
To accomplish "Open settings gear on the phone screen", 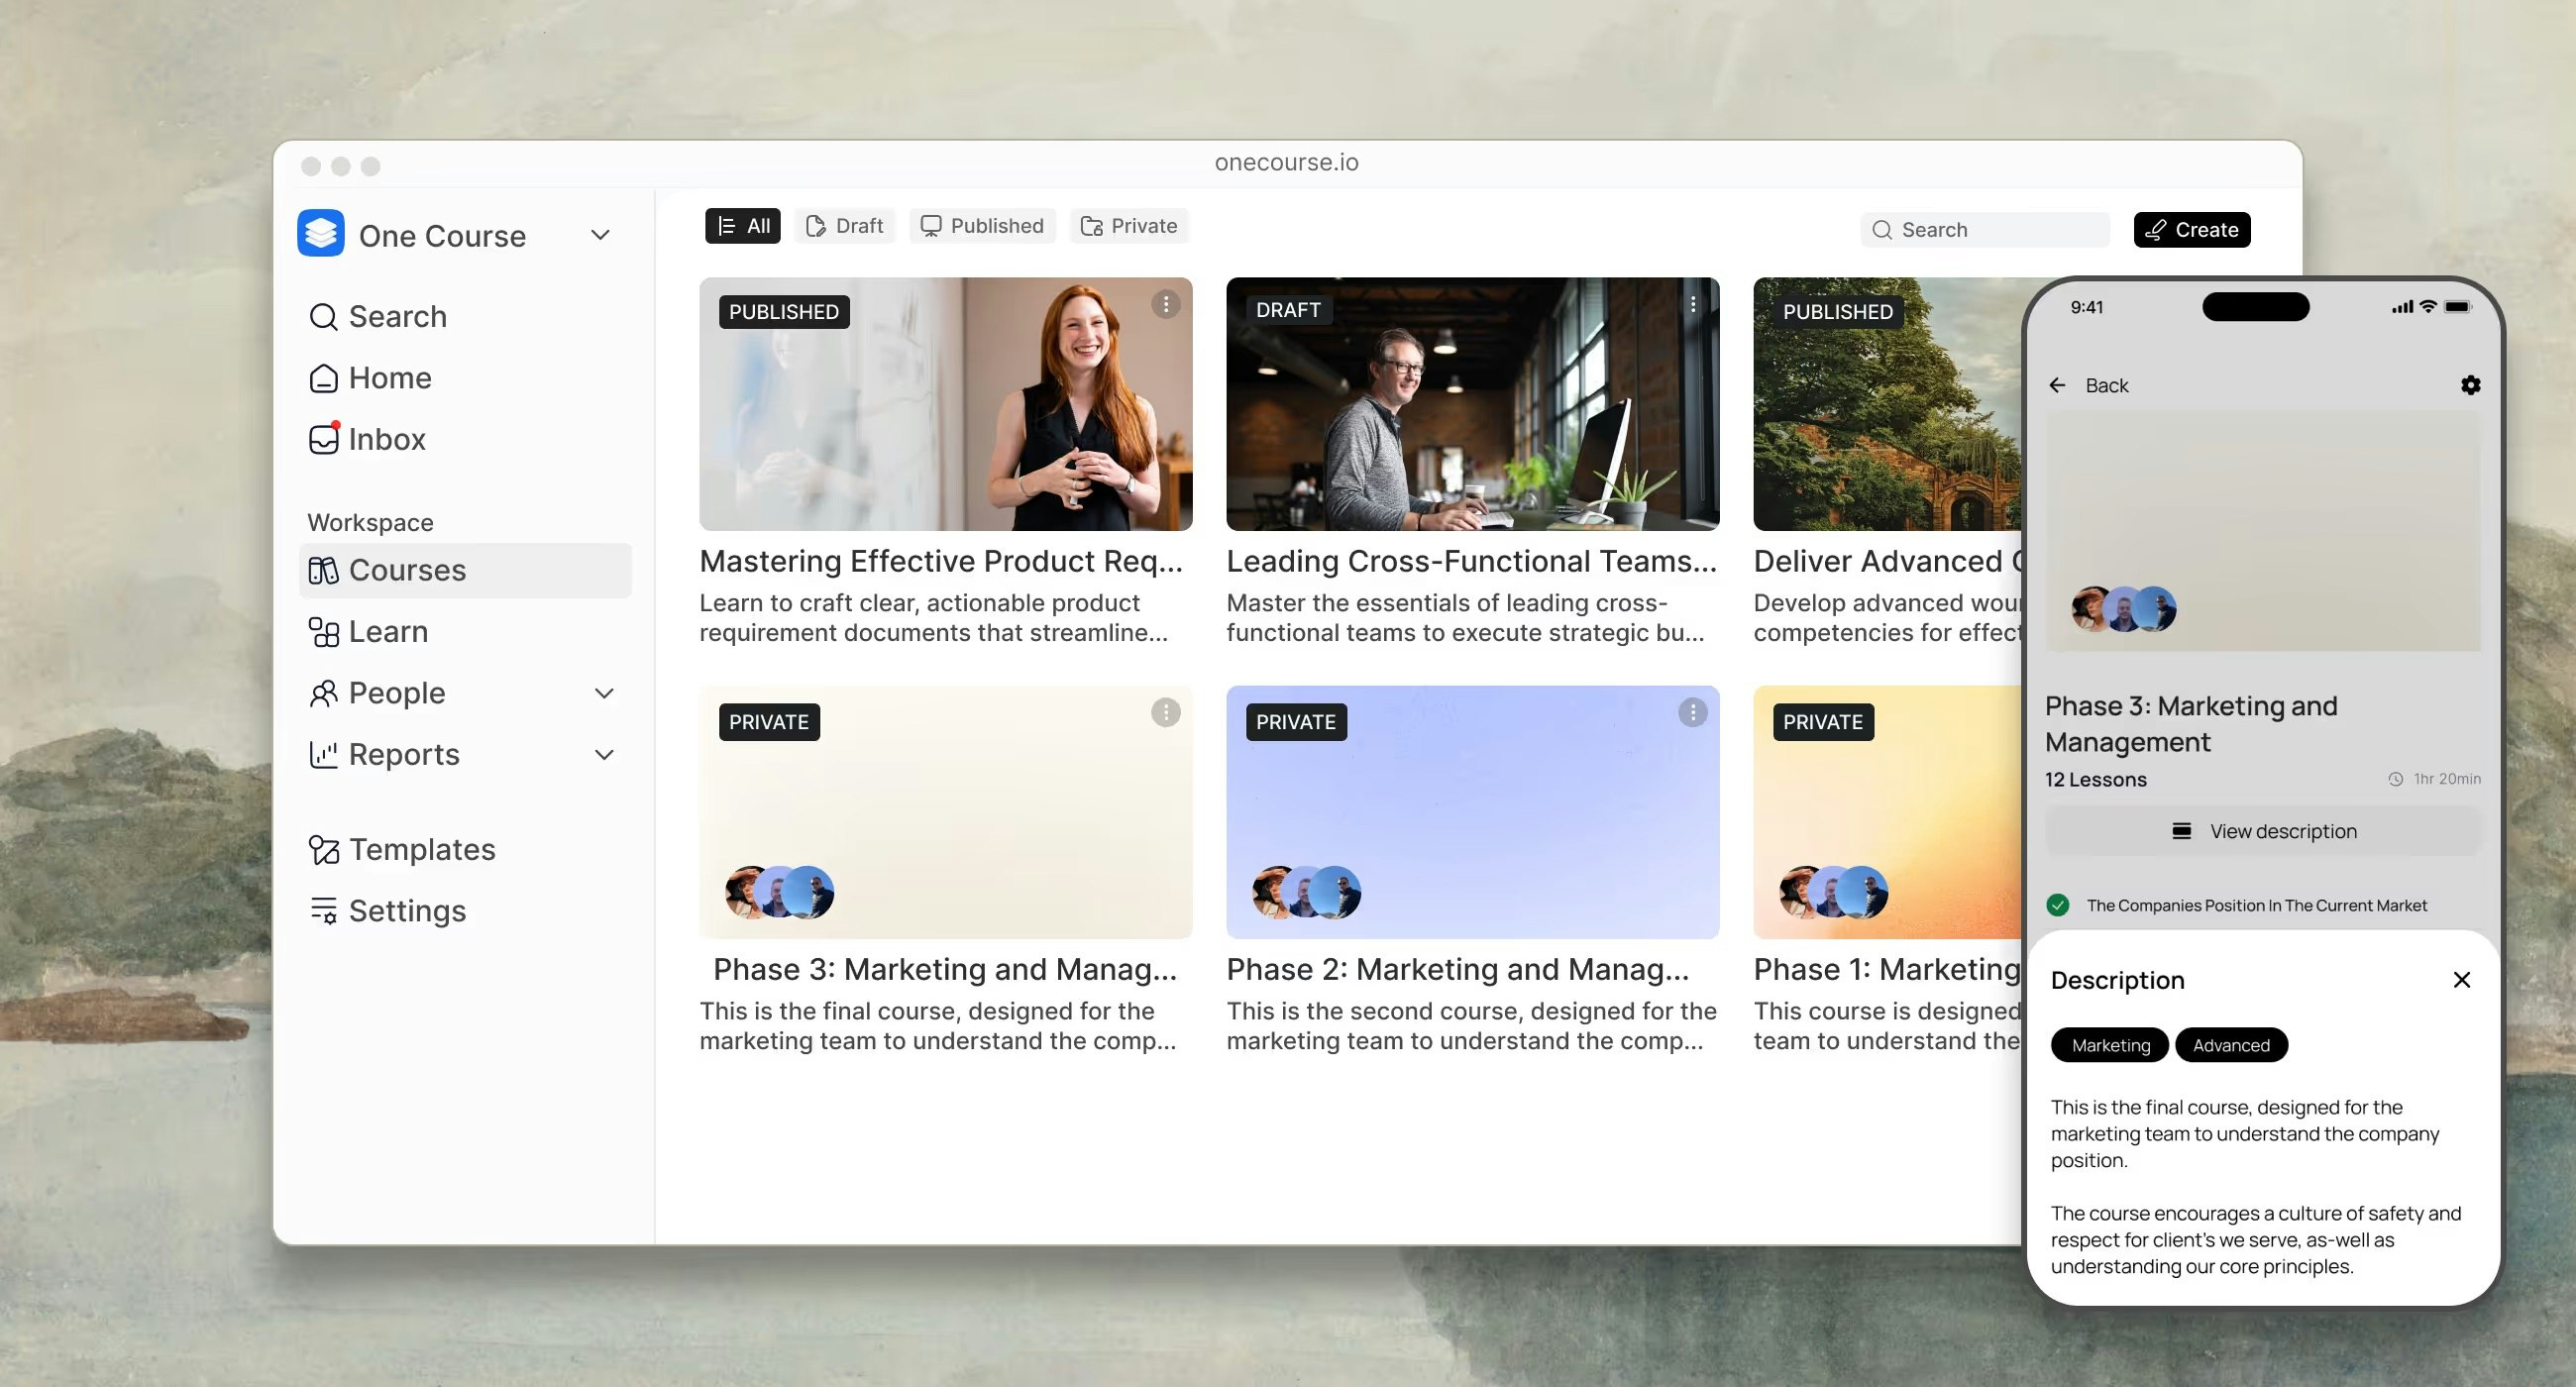I will click(2470, 384).
